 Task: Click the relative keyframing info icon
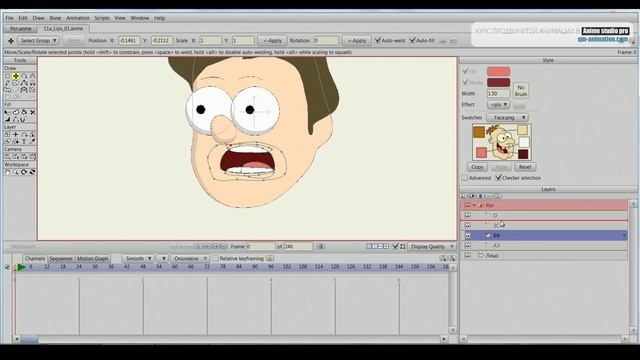click(x=270, y=258)
